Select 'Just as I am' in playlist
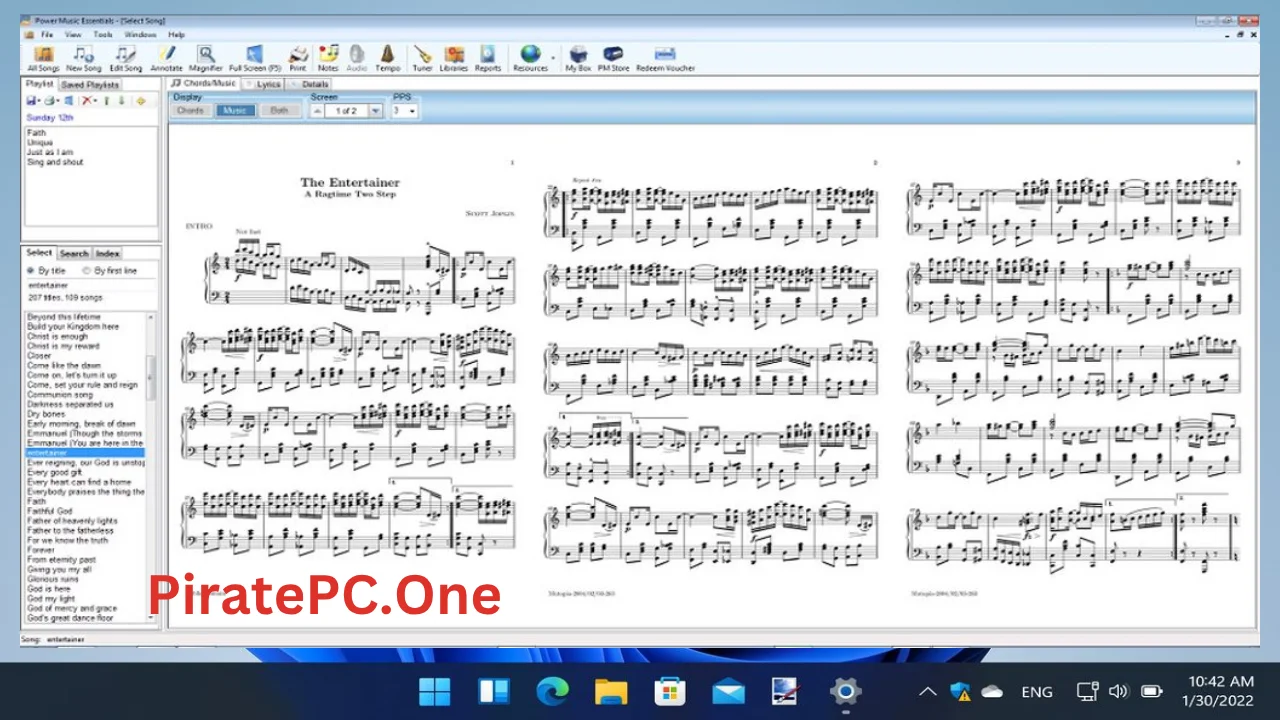Image resolution: width=1280 pixels, height=720 pixels. point(50,152)
